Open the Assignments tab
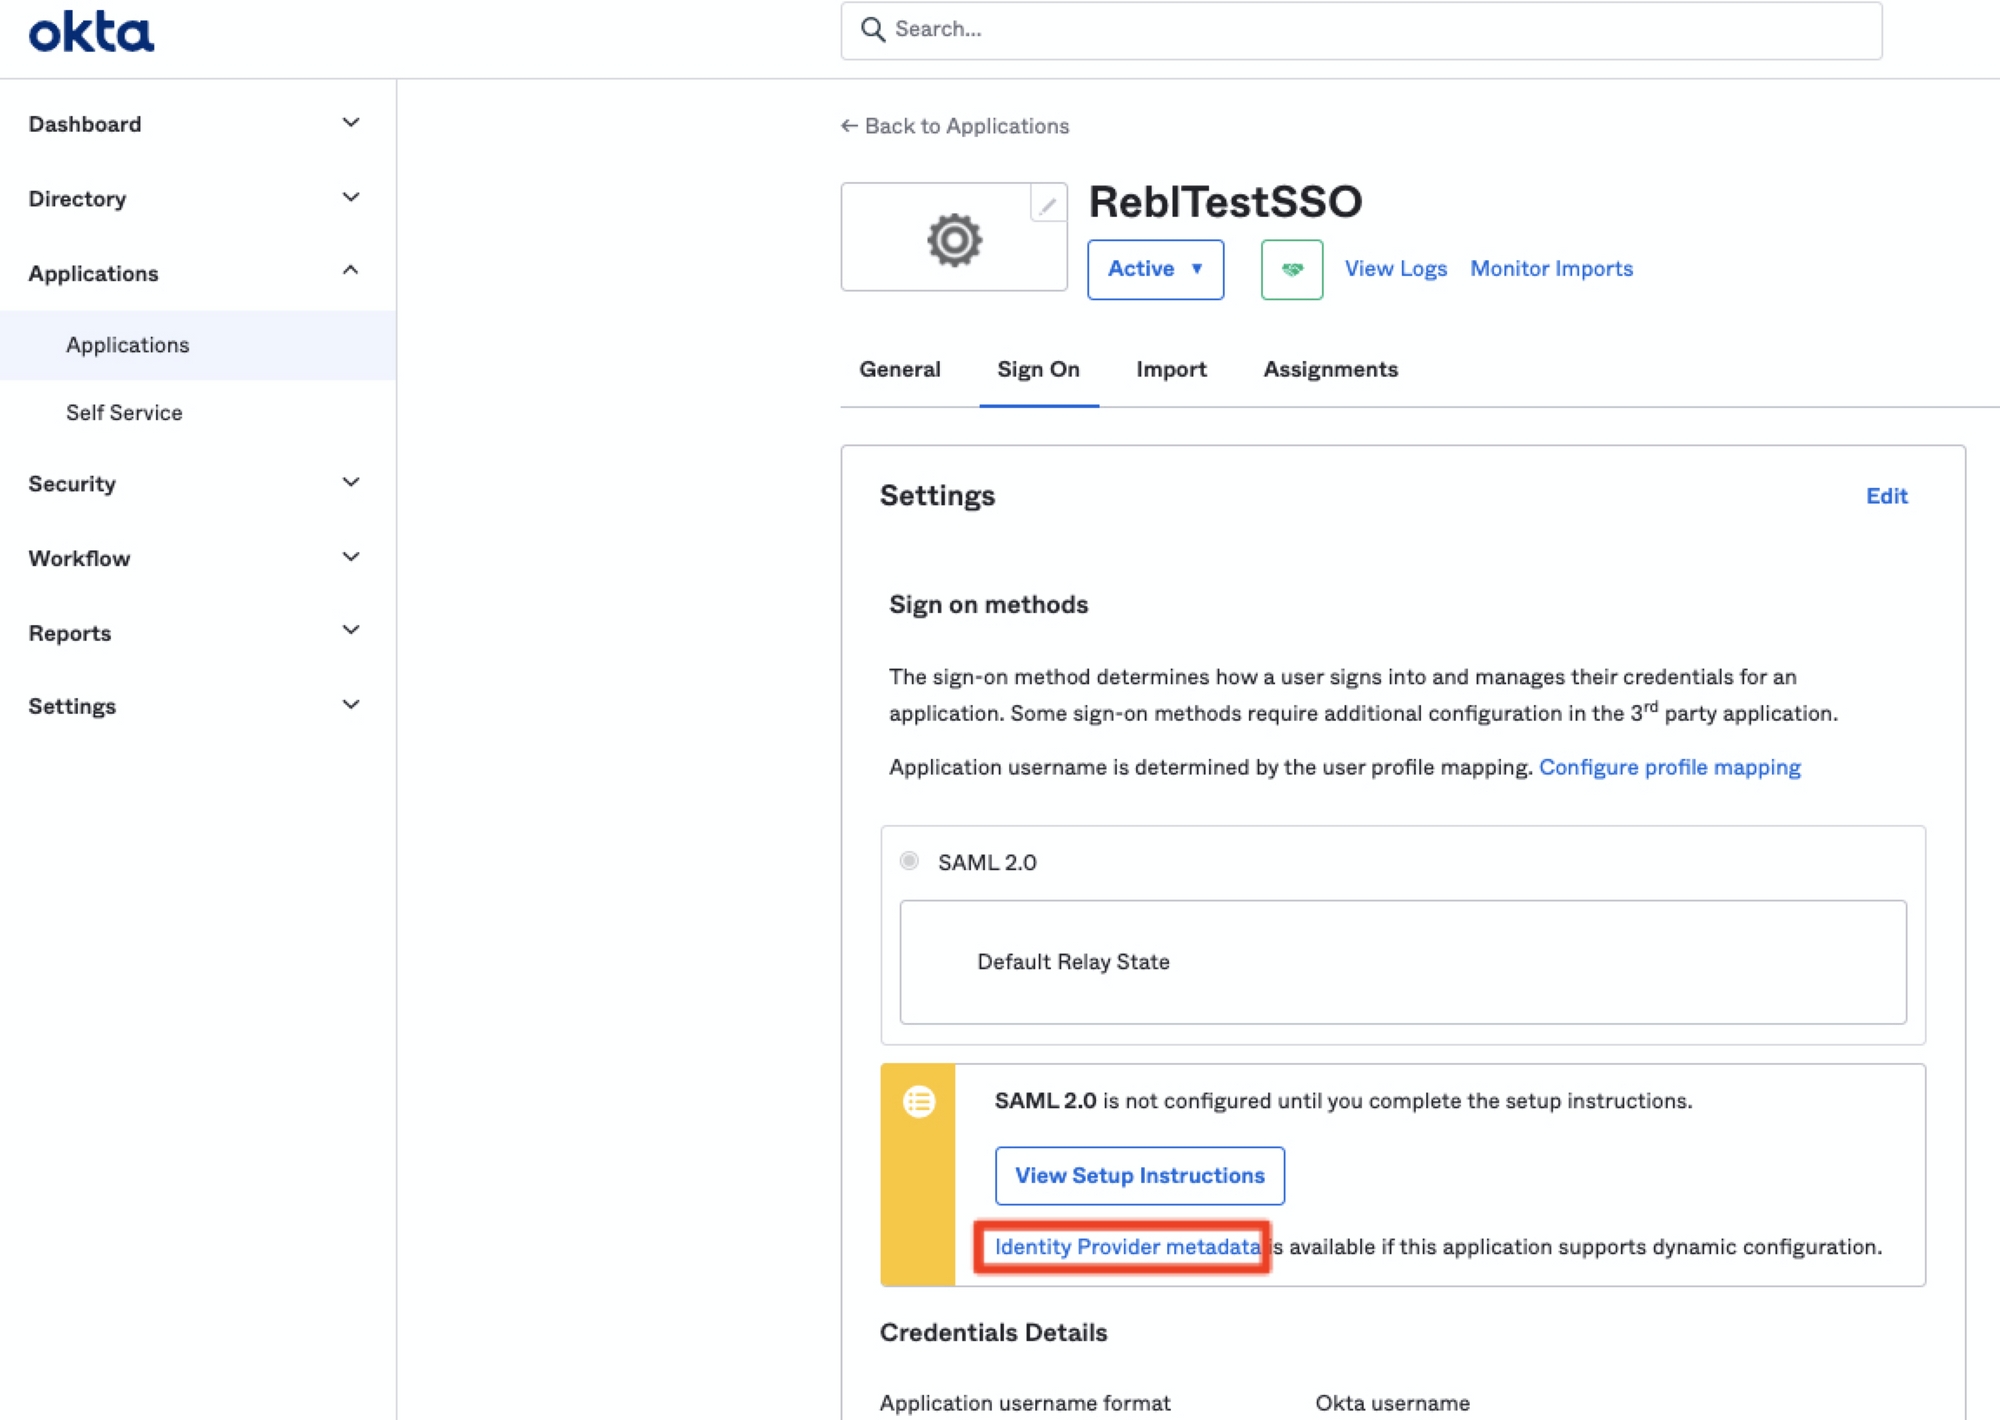This screenshot has height=1420, width=2000. pyautogui.click(x=1330, y=369)
